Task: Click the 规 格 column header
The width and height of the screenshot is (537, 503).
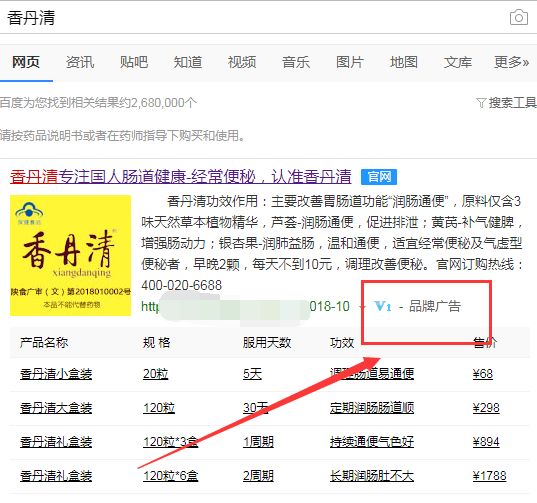Action: click(x=157, y=342)
